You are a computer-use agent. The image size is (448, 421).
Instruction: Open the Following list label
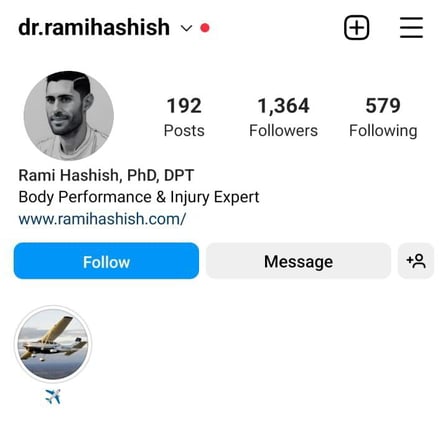(383, 131)
